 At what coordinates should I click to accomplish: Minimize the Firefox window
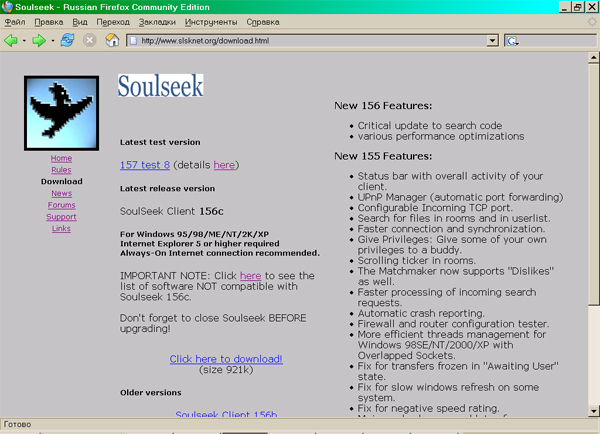tap(564, 7)
